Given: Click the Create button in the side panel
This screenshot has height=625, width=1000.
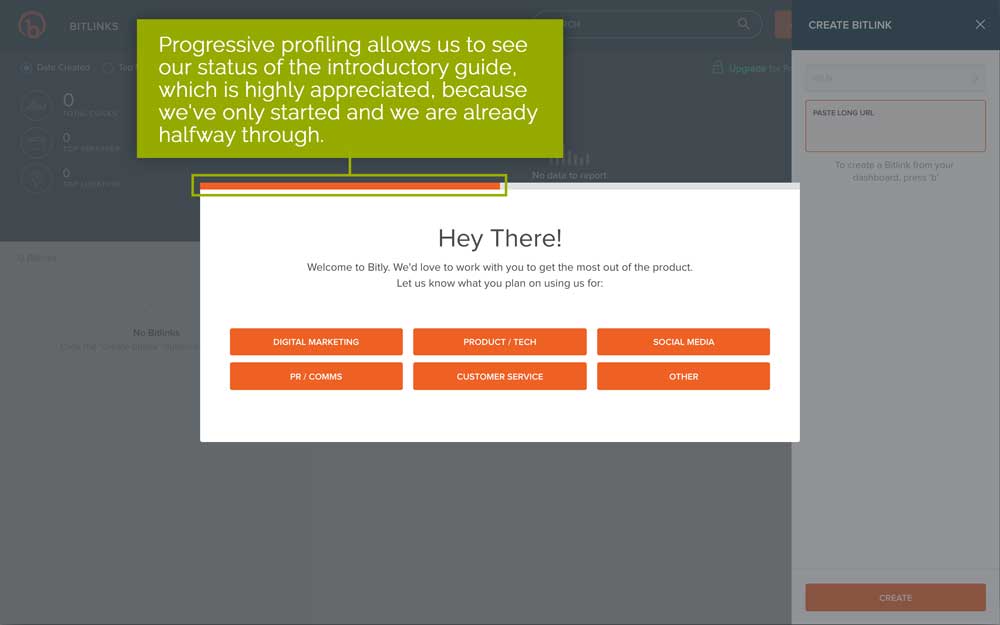Looking at the screenshot, I should click(895, 598).
